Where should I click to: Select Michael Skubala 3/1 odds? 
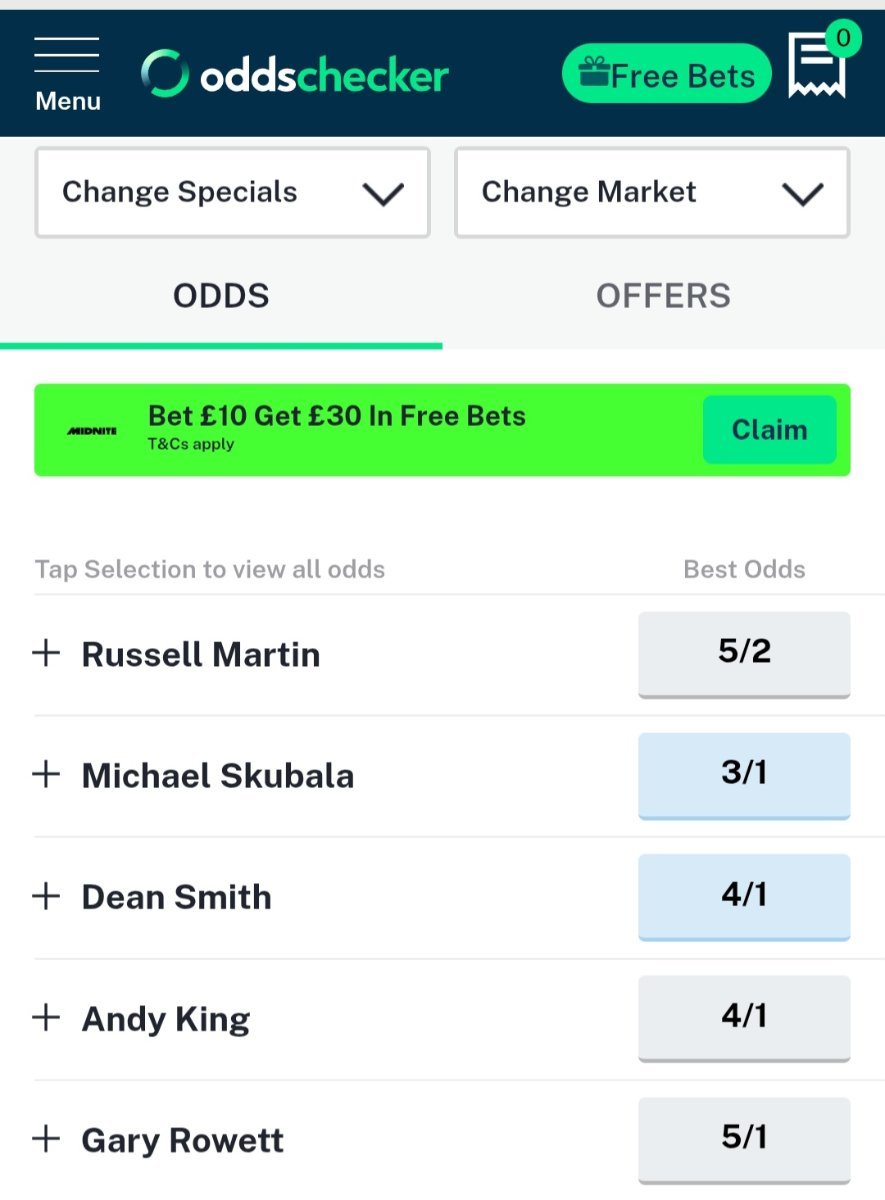(744, 774)
